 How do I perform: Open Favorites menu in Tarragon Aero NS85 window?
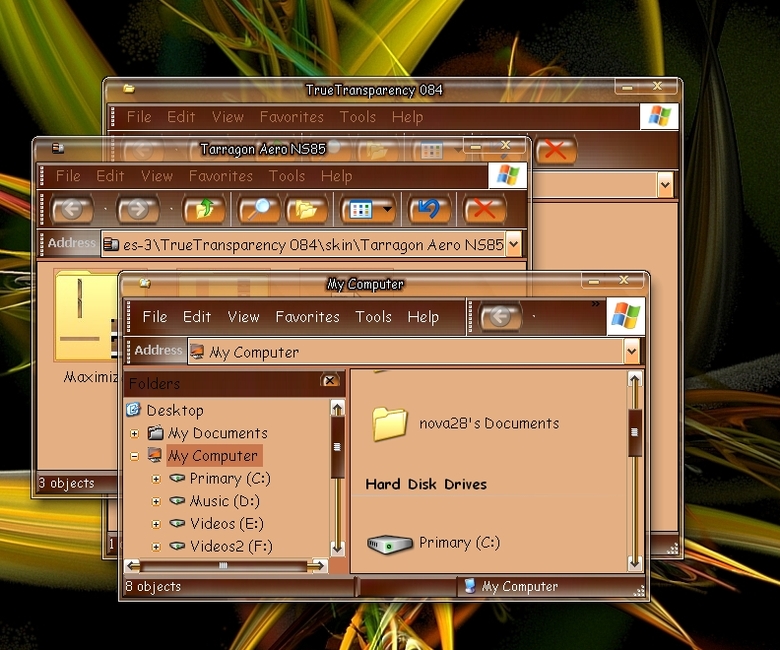[x=221, y=176]
